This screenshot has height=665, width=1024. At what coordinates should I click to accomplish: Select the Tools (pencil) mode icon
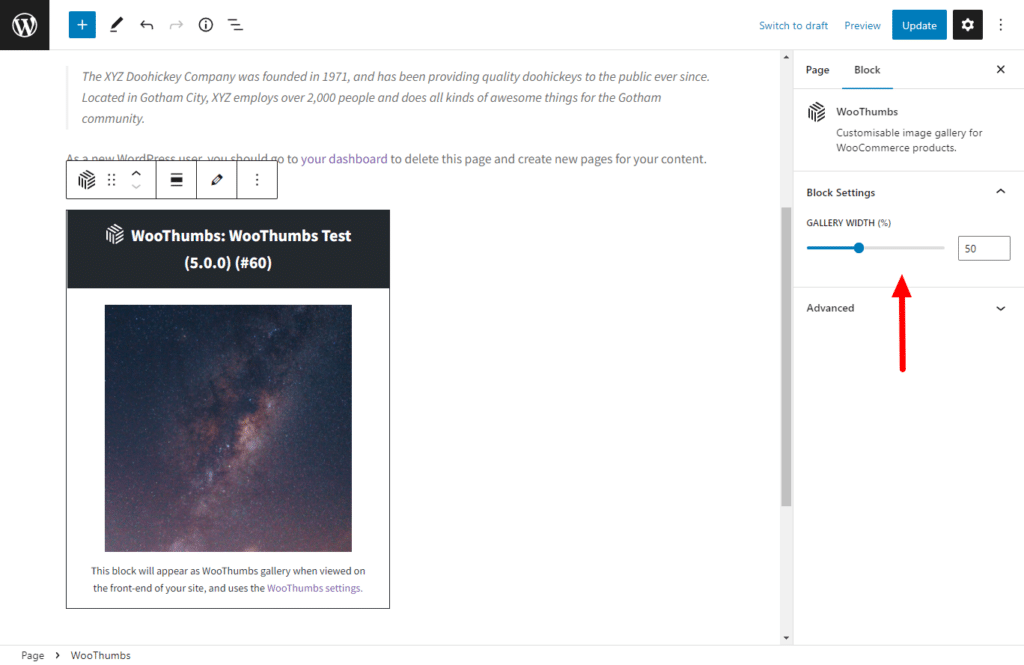tap(115, 24)
